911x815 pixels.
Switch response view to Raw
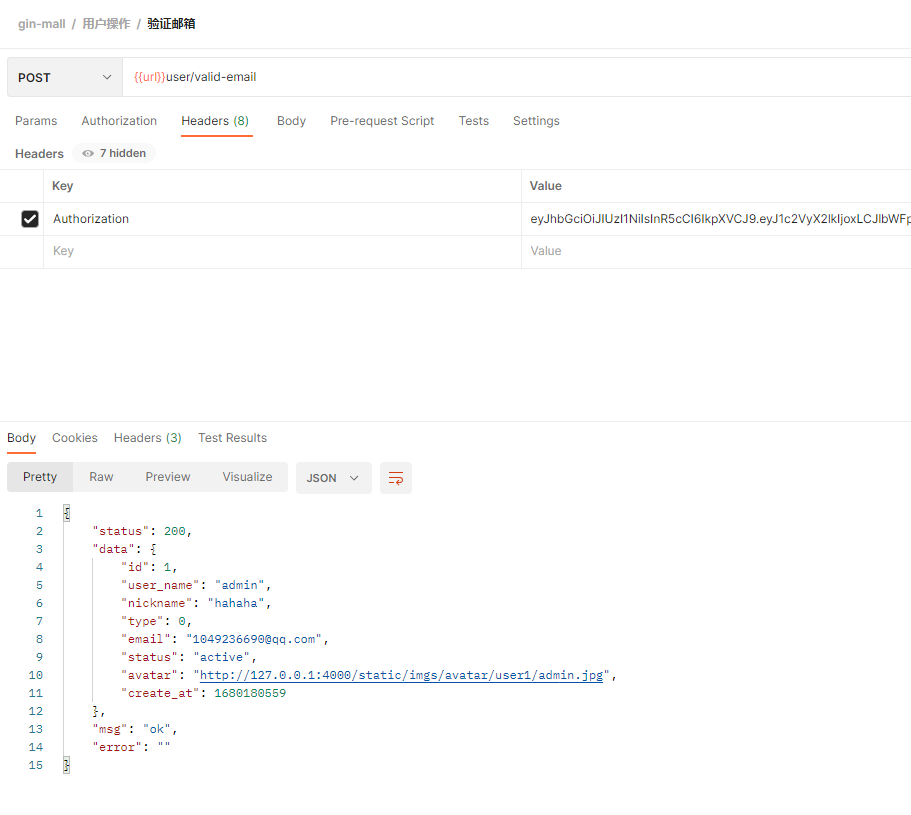tap(101, 477)
